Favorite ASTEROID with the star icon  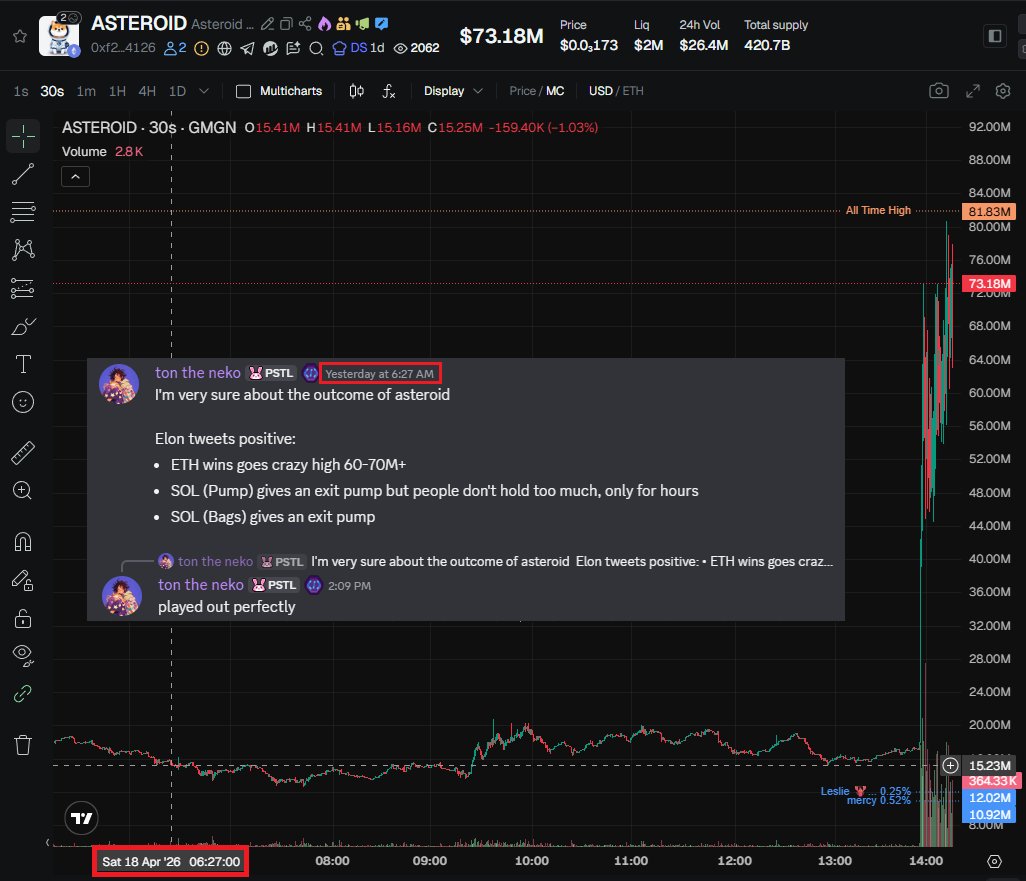[x=20, y=36]
